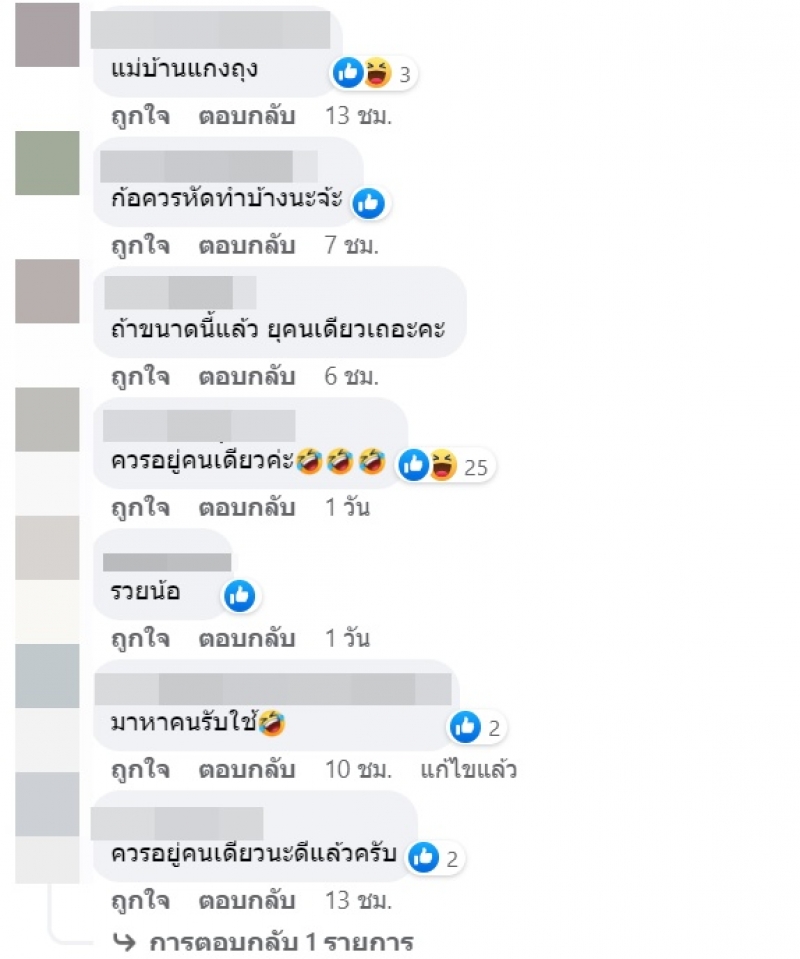Open the first commenter's profile picture
Image resolution: width=800 pixels, height=959 pixels.
[x=47, y=35]
